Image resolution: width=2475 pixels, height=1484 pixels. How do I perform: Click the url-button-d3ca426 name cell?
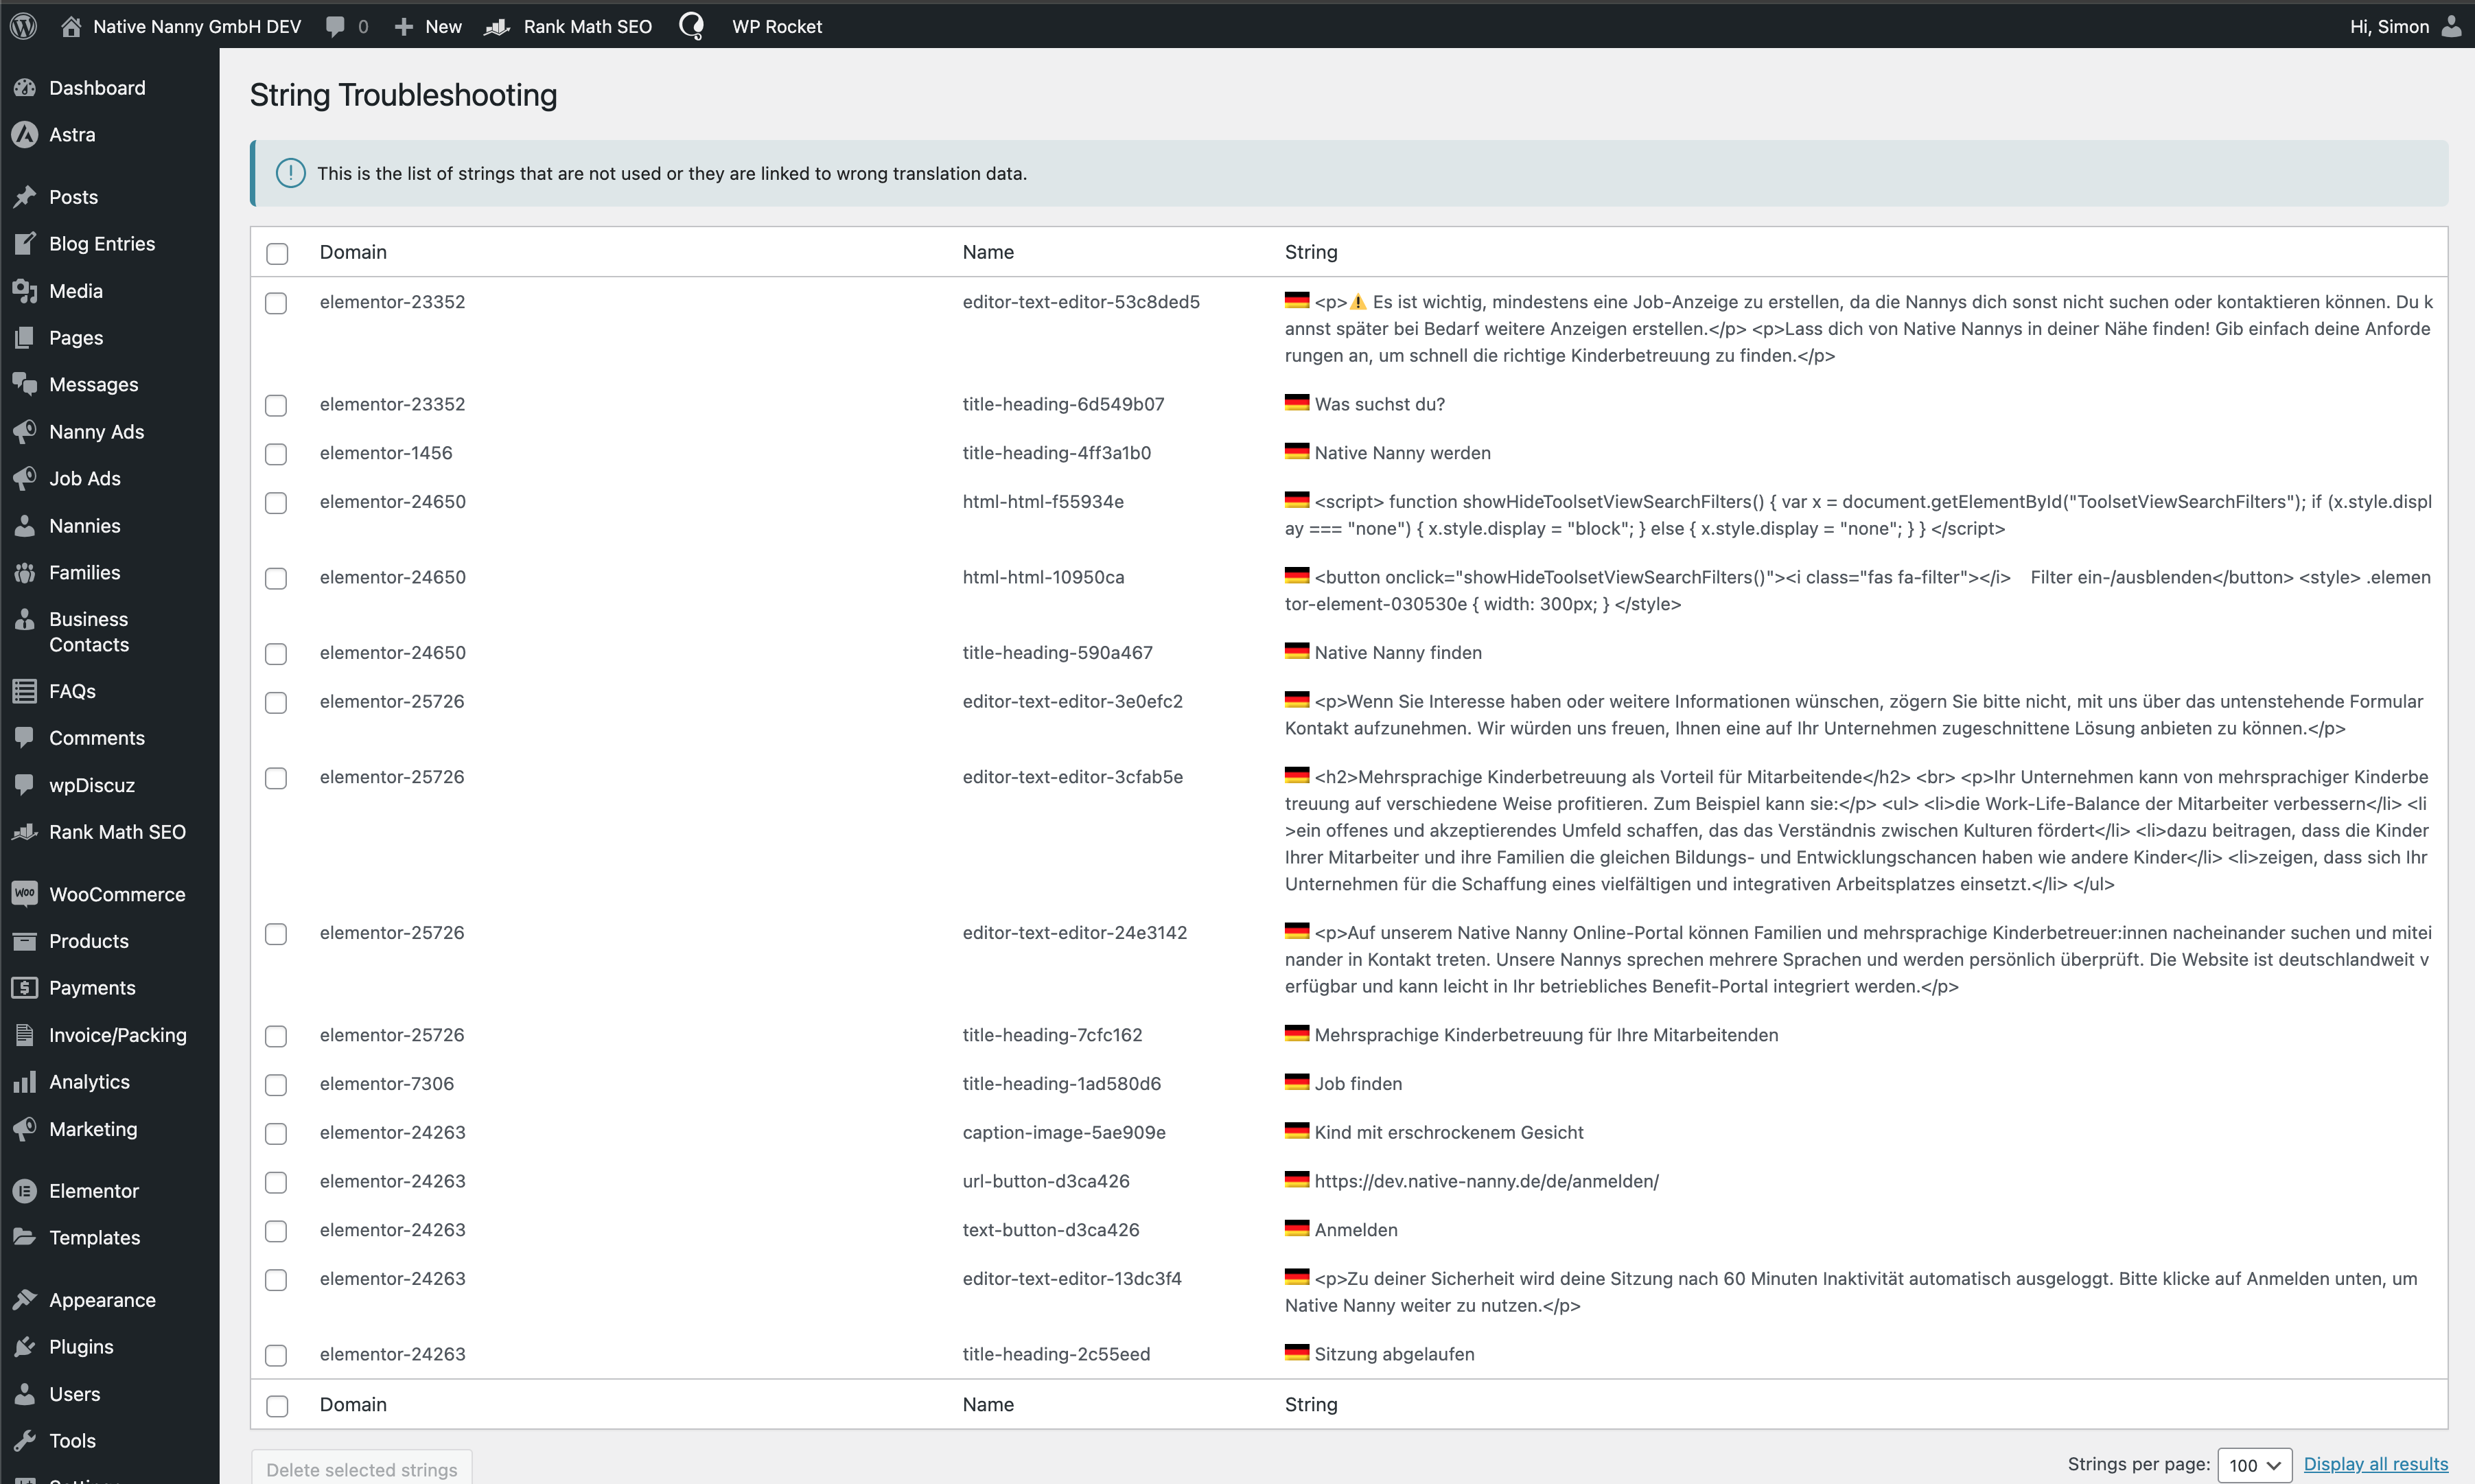[x=1046, y=1181]
